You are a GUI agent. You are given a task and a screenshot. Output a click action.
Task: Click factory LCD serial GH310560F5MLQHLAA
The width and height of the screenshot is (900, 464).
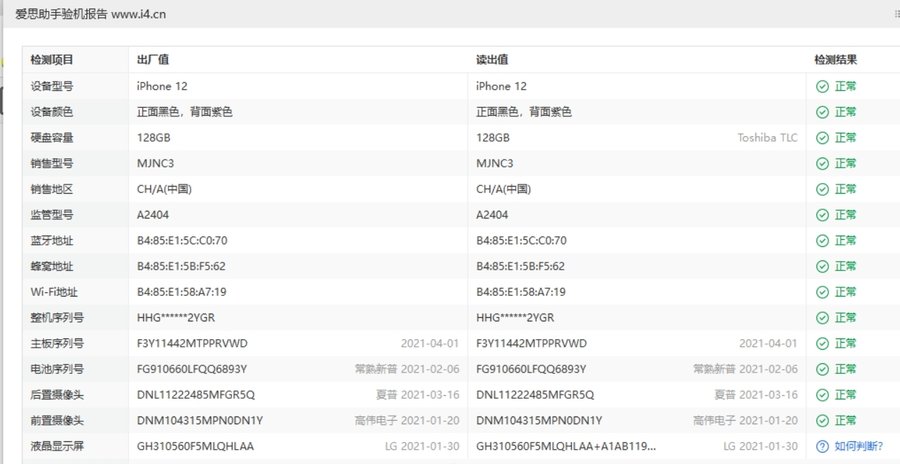[195, 446]
